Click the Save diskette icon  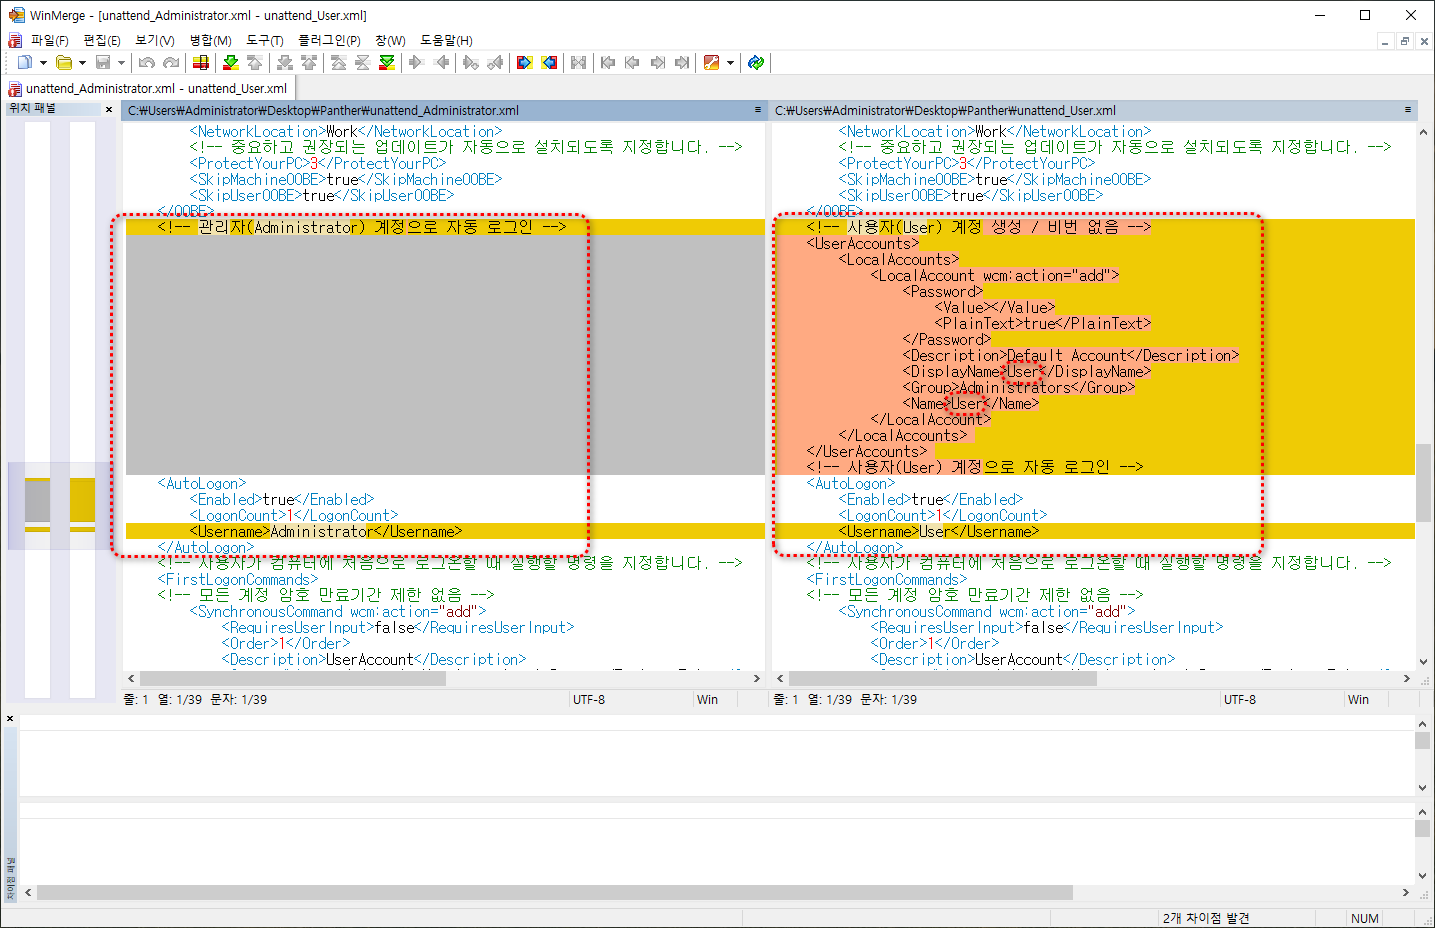(103, 62)
